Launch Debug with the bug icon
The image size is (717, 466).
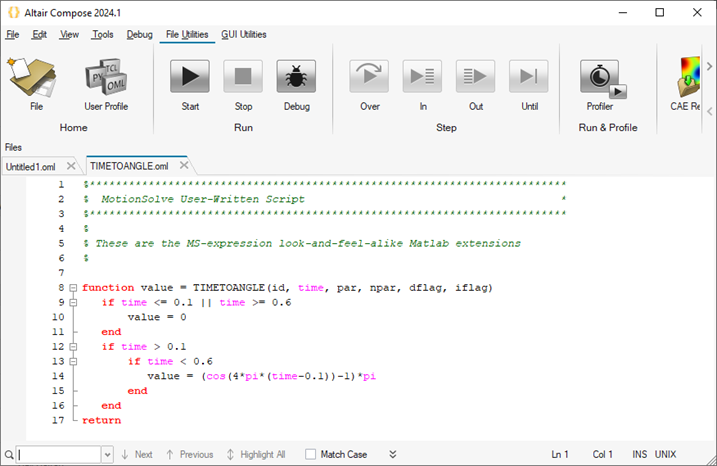(296, 85)
